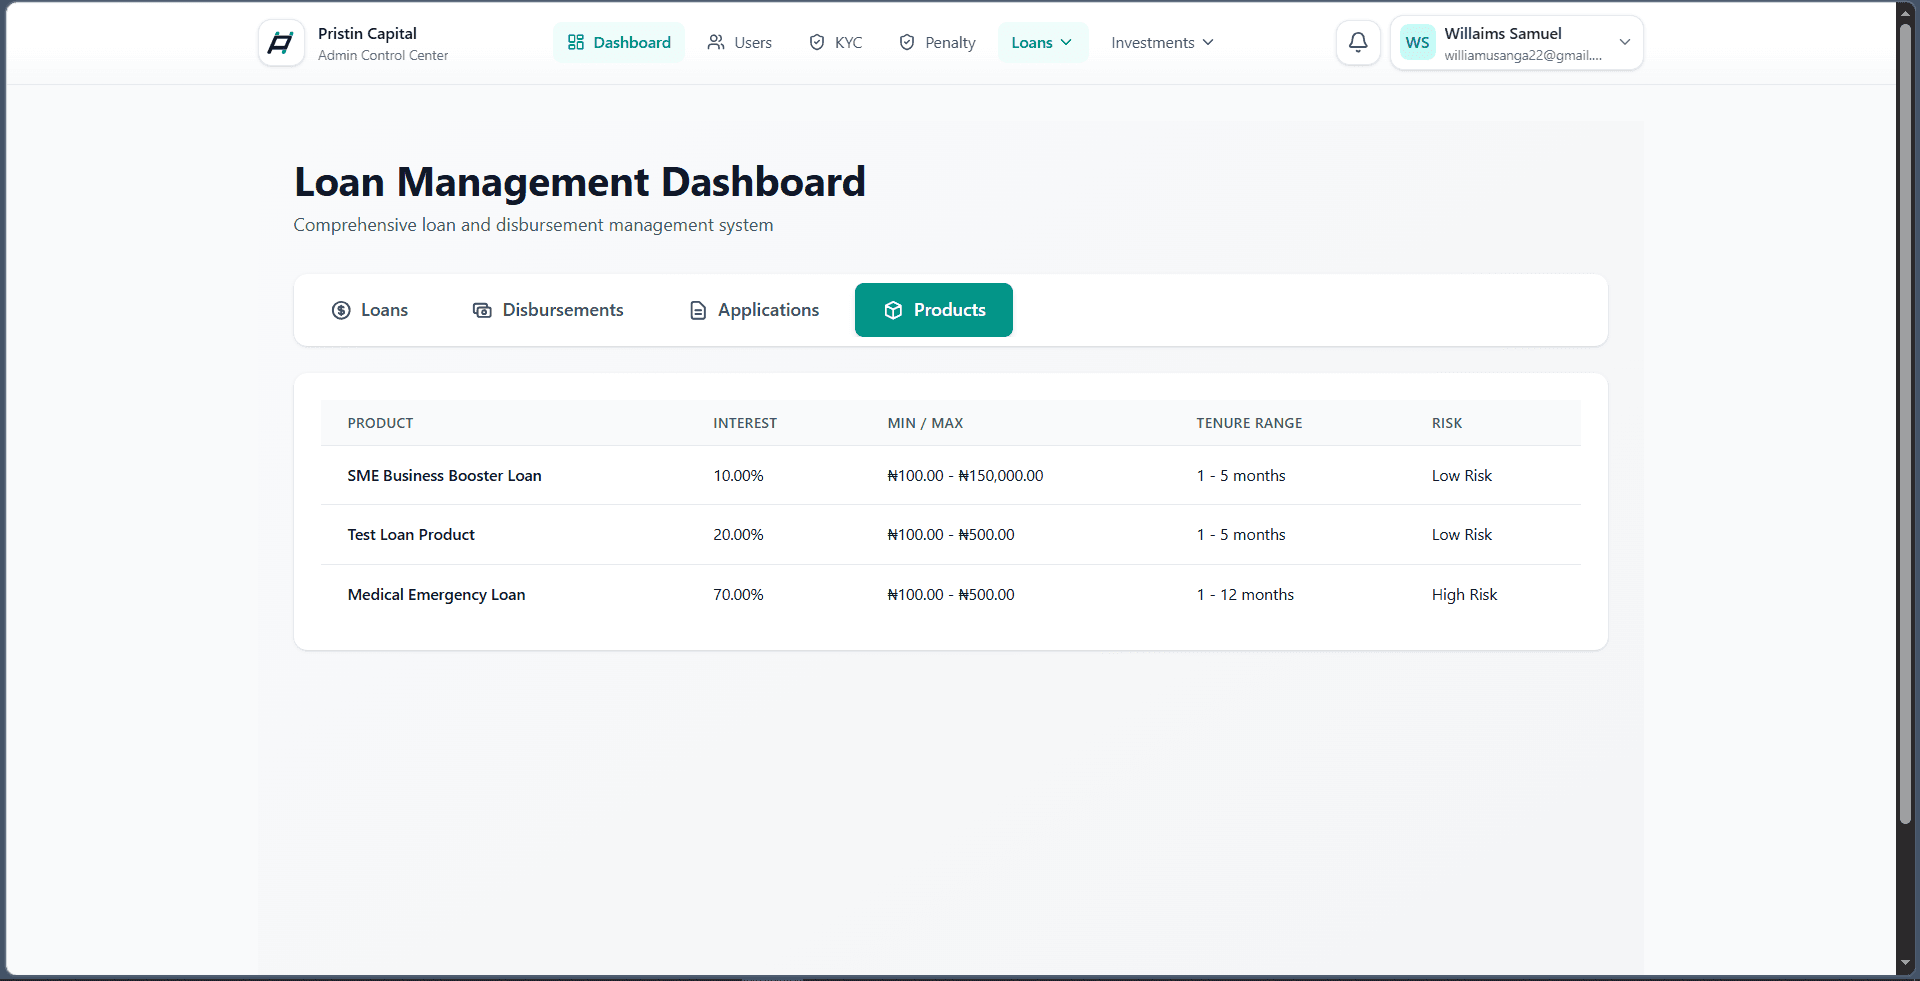Click the Products box icon
1920x981 pixels.
[893, 310]
